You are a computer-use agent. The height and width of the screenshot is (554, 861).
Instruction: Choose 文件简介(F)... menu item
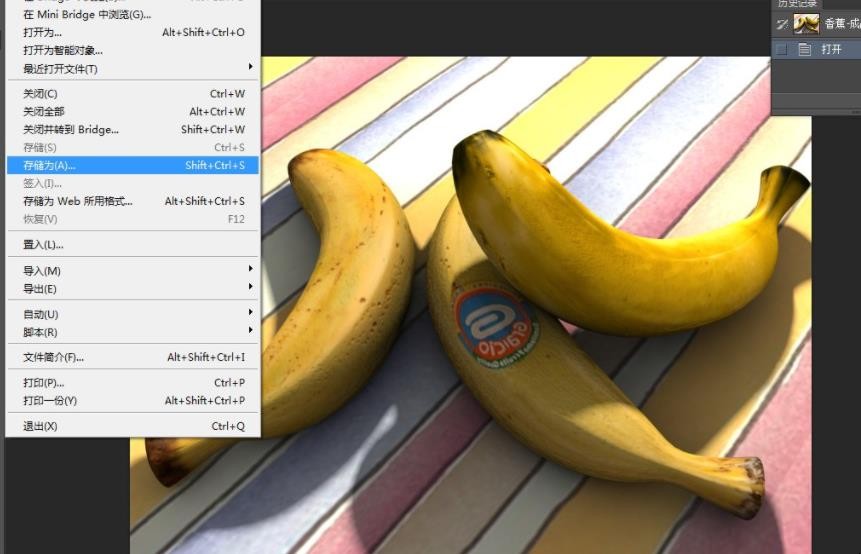pyautogui.click(x=132, y=357)
